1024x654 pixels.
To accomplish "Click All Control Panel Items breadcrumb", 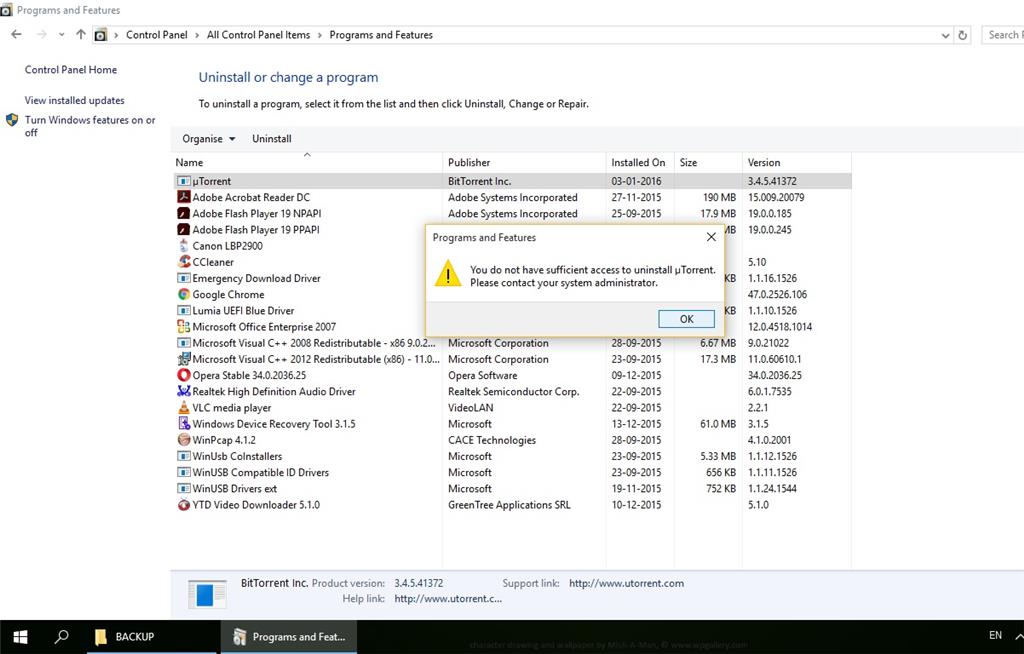I will click(259, 35).
